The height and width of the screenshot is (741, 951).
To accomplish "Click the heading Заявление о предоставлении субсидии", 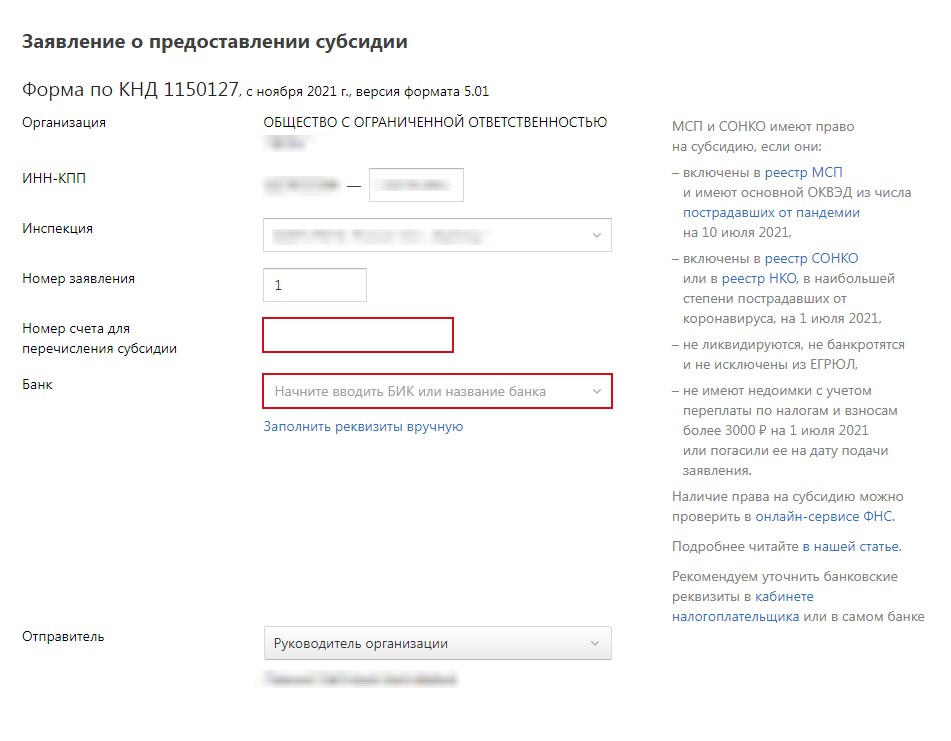I will tap(213, 43).
